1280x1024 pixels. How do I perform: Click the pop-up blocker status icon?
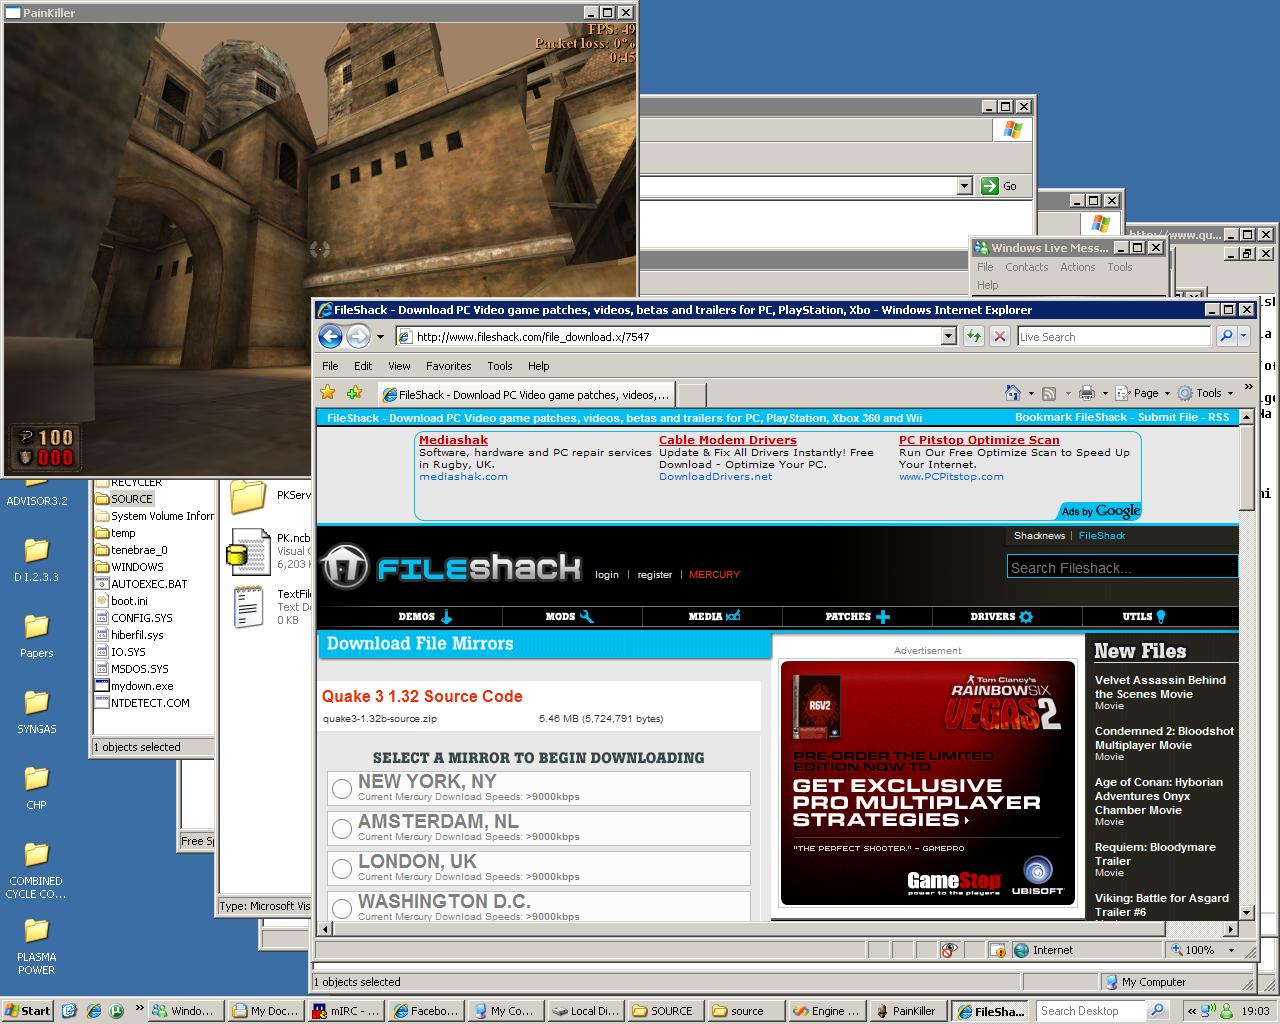(997, 950)
